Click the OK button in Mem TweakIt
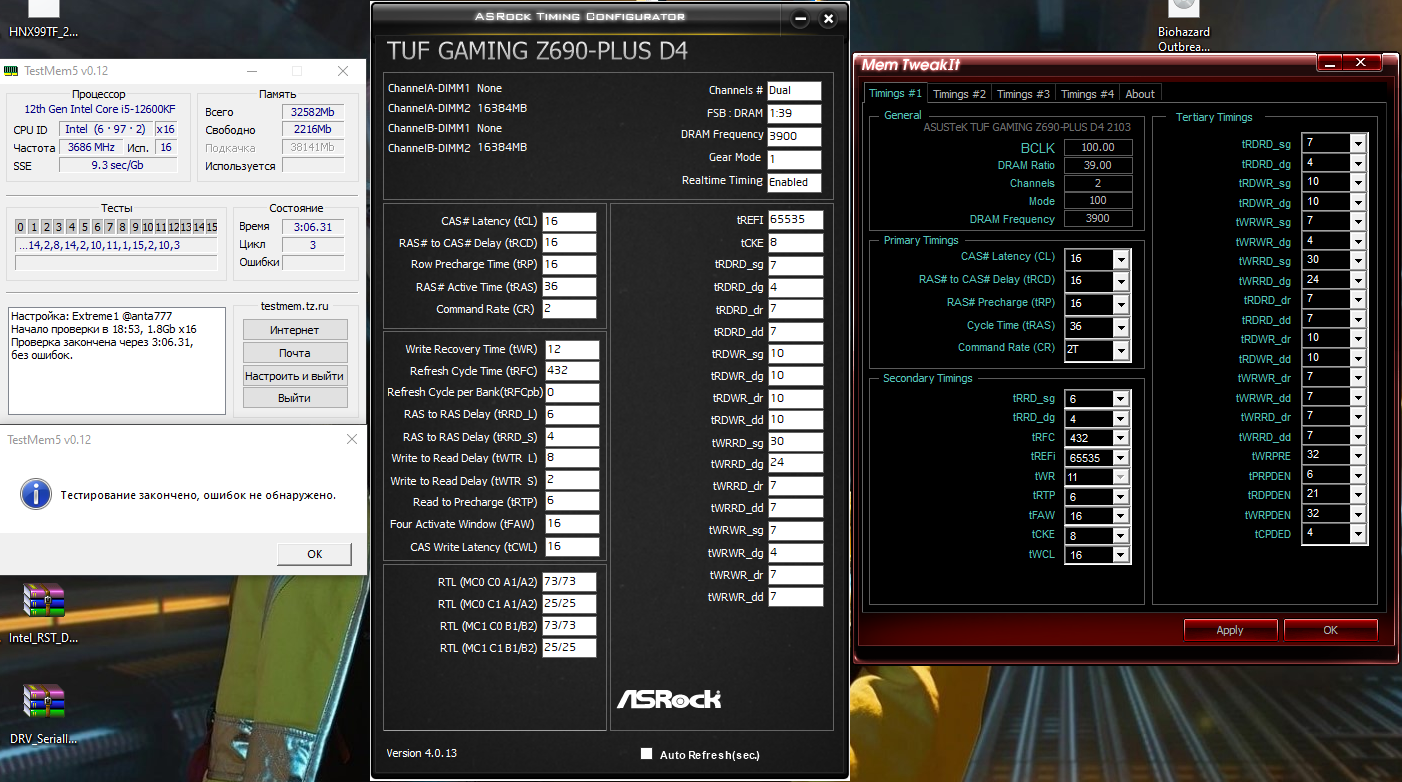 click(1330, 630)
